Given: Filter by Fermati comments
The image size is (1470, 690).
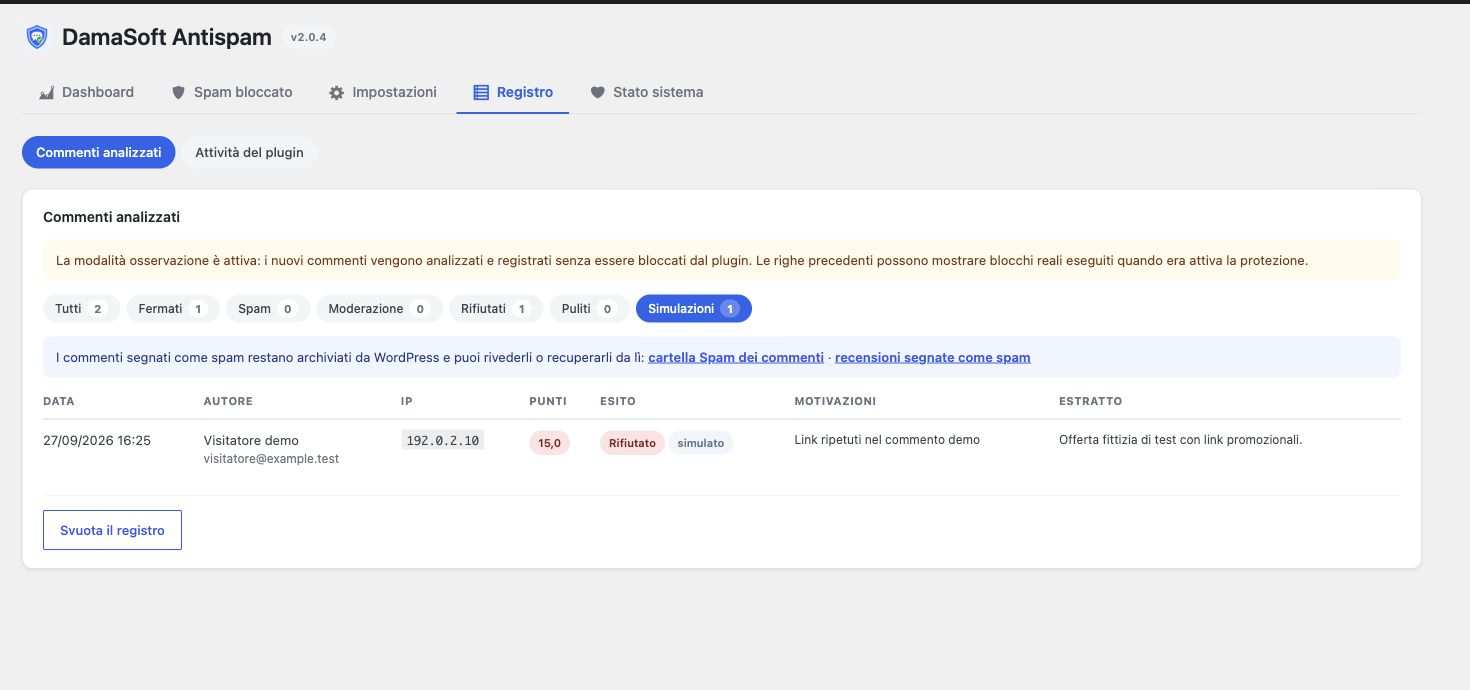Looking at the screenshot, I should pos(172,309).
